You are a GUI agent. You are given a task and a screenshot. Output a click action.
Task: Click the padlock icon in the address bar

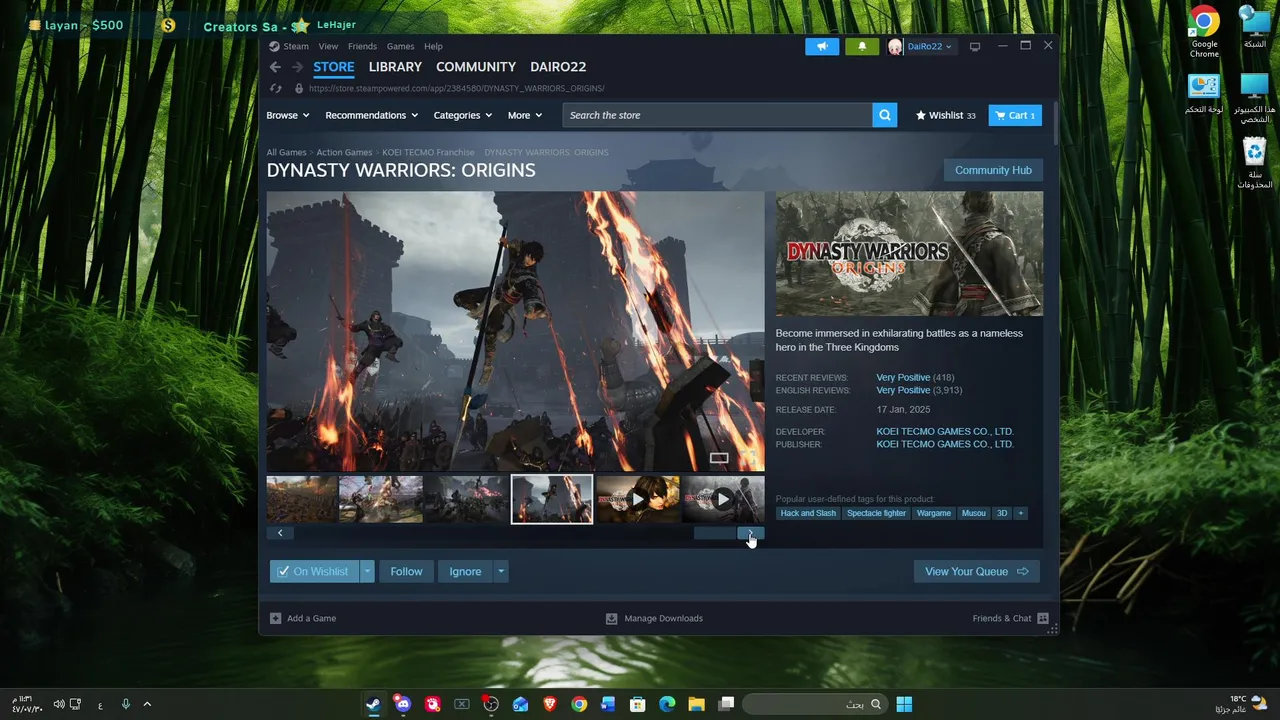click(x=298, y=88)
